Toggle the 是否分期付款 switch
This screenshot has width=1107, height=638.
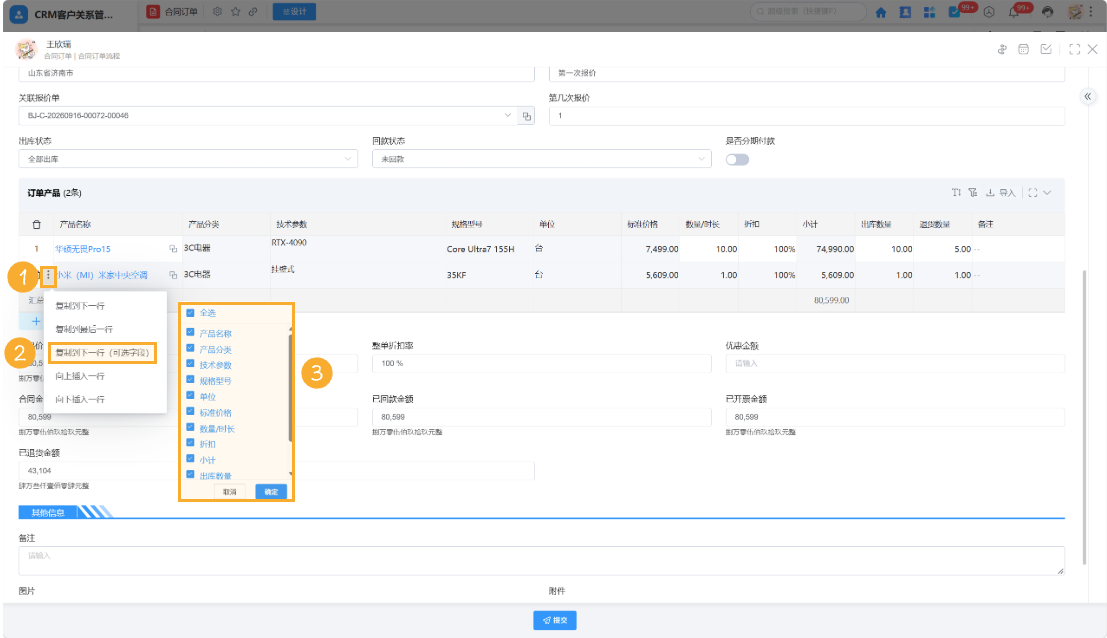point(737,160)
